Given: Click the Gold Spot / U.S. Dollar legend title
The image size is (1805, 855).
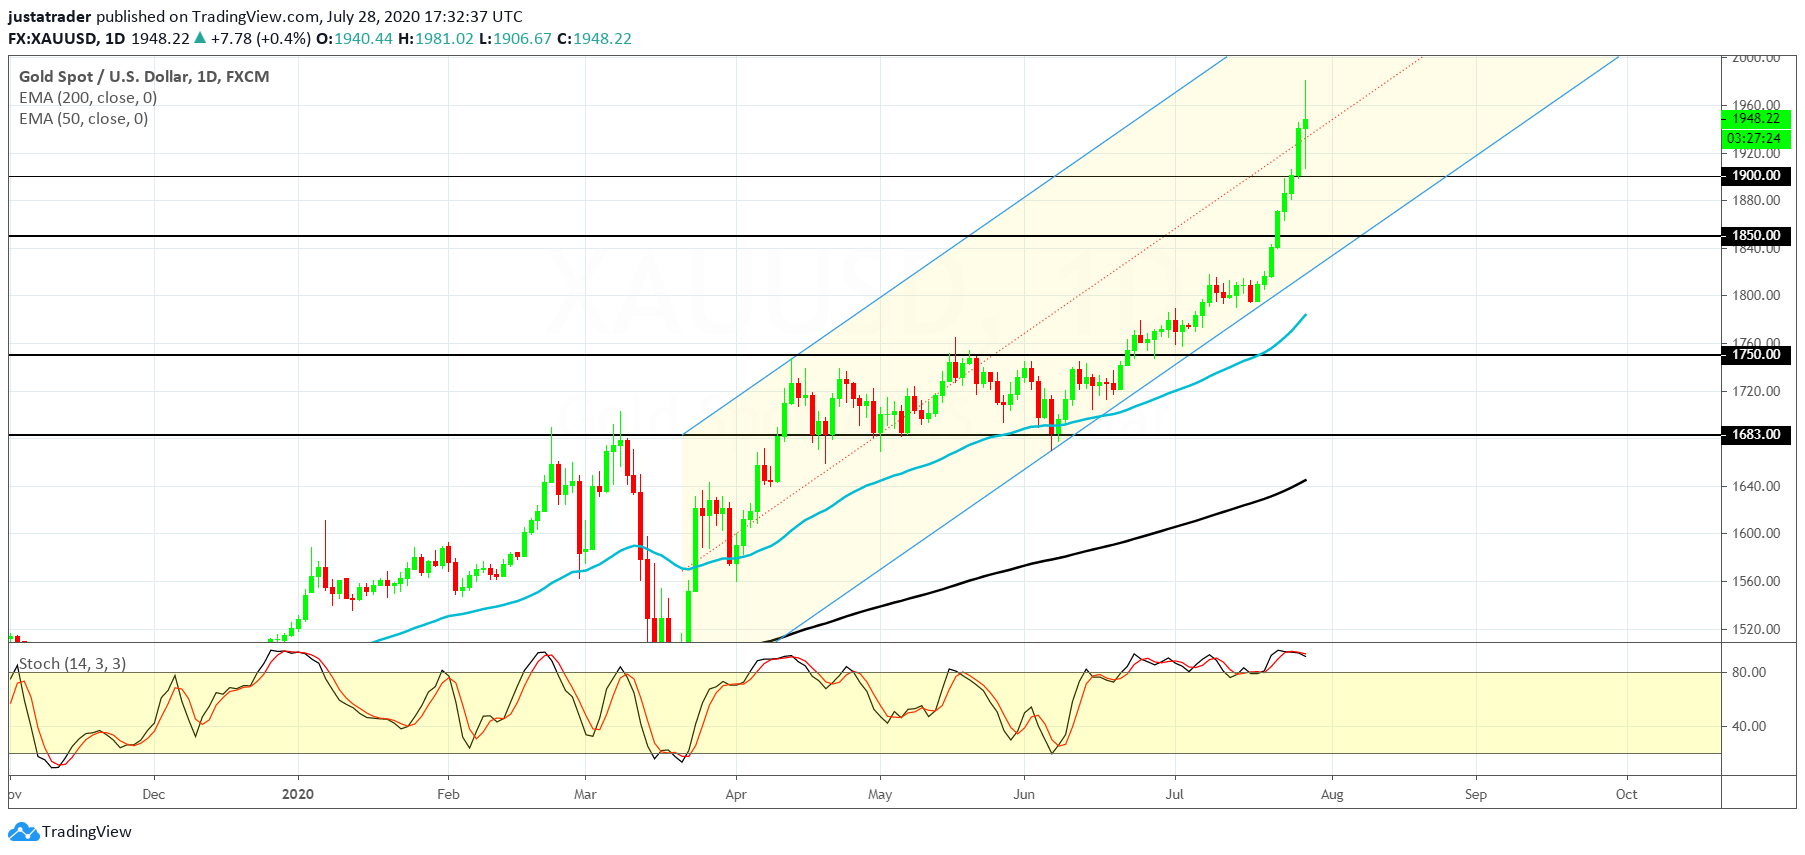Looking at the screenshot, I should click(144, 77).
